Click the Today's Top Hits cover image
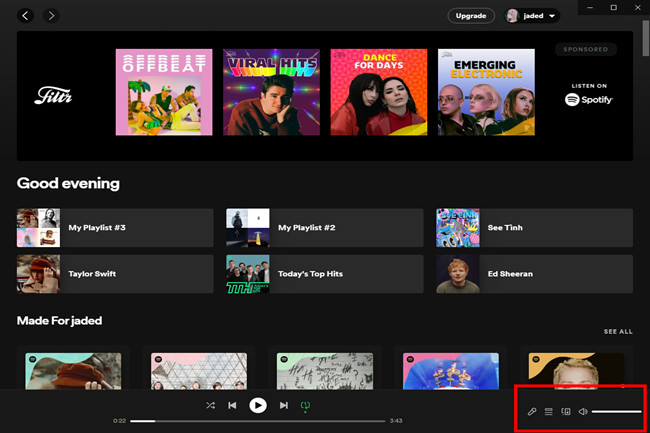Viewport: 650px width, 433px height. coord(248,274)
